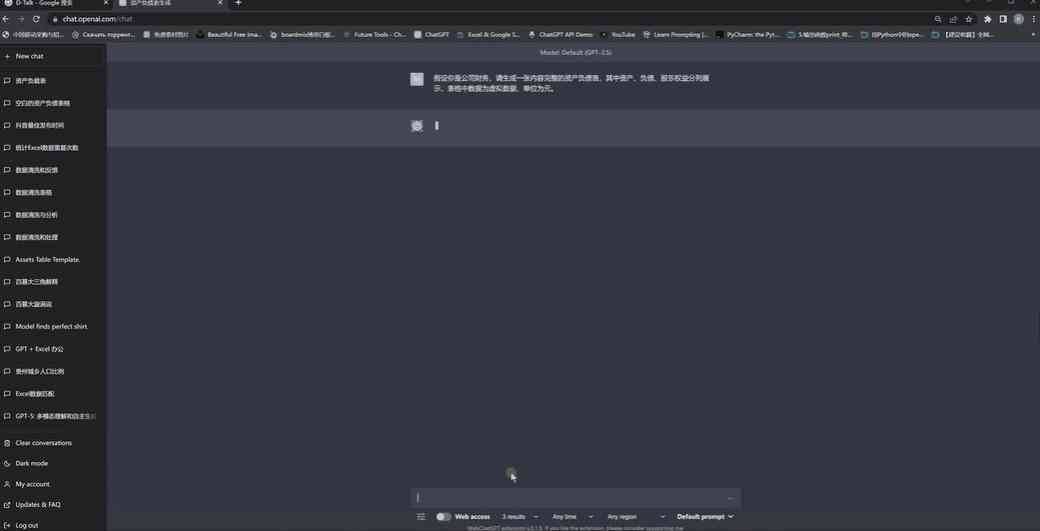The image size is (1040, 531).
Task: Bookmark this page with star icon
Action: [x=968, y=19]
